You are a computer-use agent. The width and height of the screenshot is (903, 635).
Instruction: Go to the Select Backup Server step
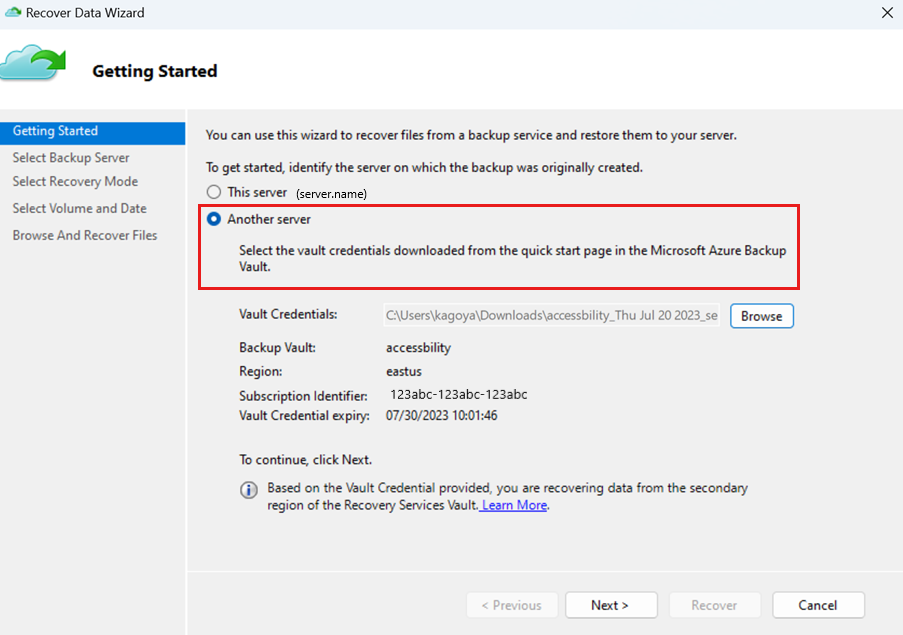pos(71,158)
